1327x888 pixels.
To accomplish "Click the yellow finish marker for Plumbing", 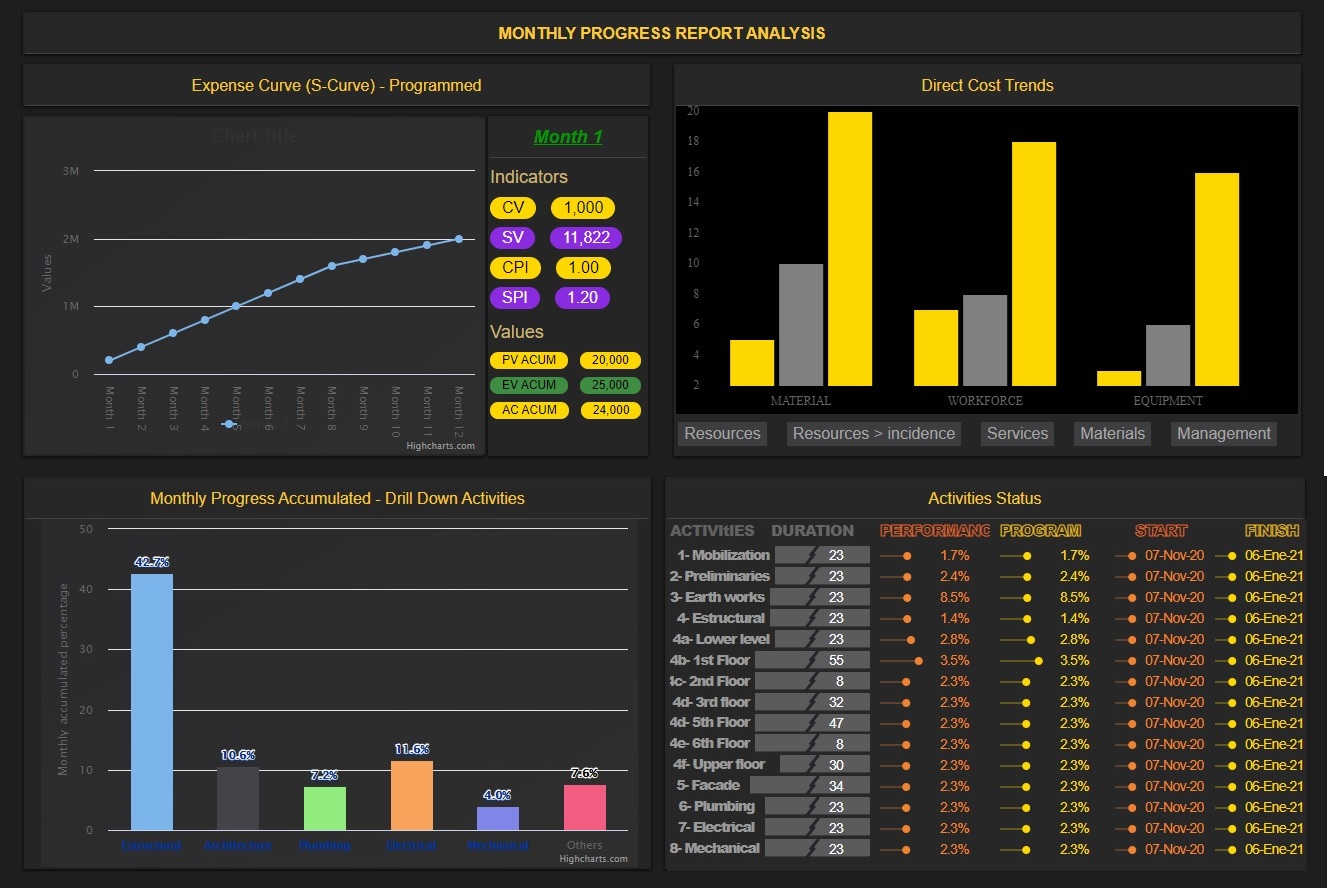I will [1232, 807].
